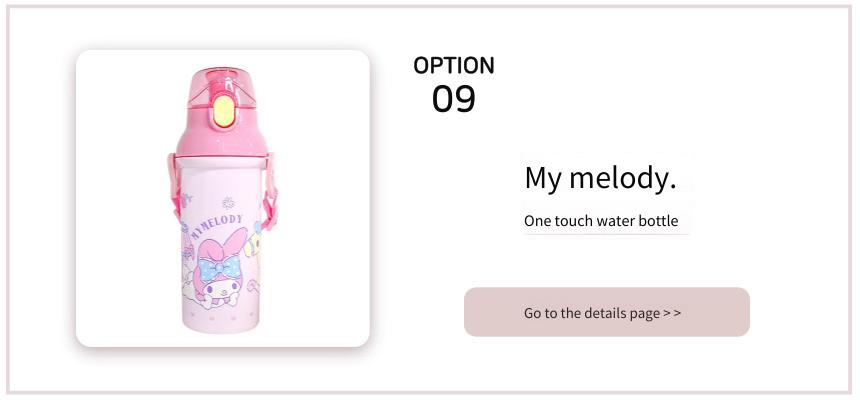This screenshot has width=860, height=400.
Task: Click the pink strap loop on bottle's left side
Action: [x=174, y=189]
